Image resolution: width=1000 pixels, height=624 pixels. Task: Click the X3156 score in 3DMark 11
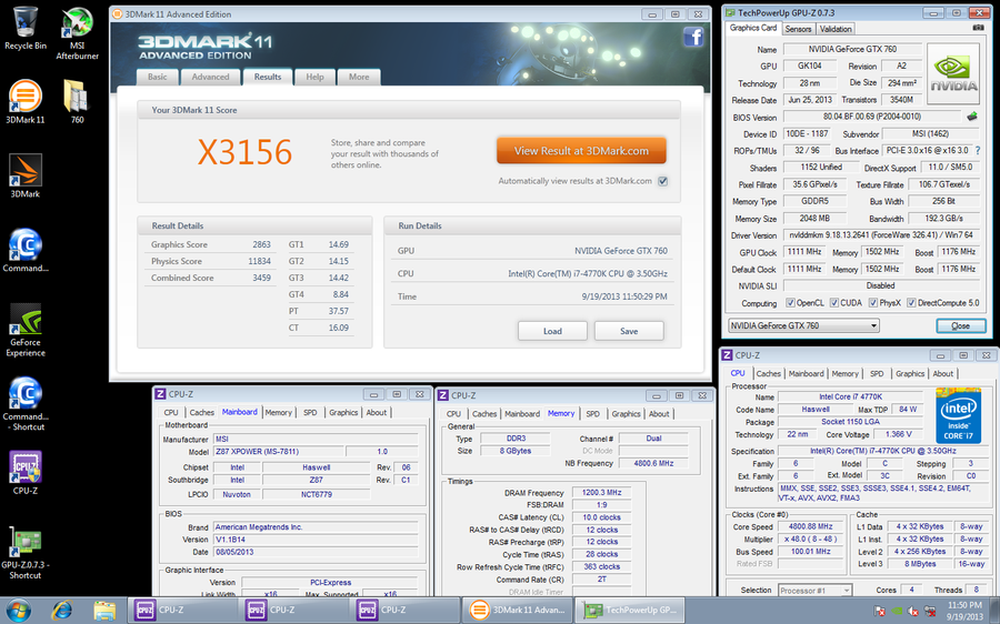[245, 152]
